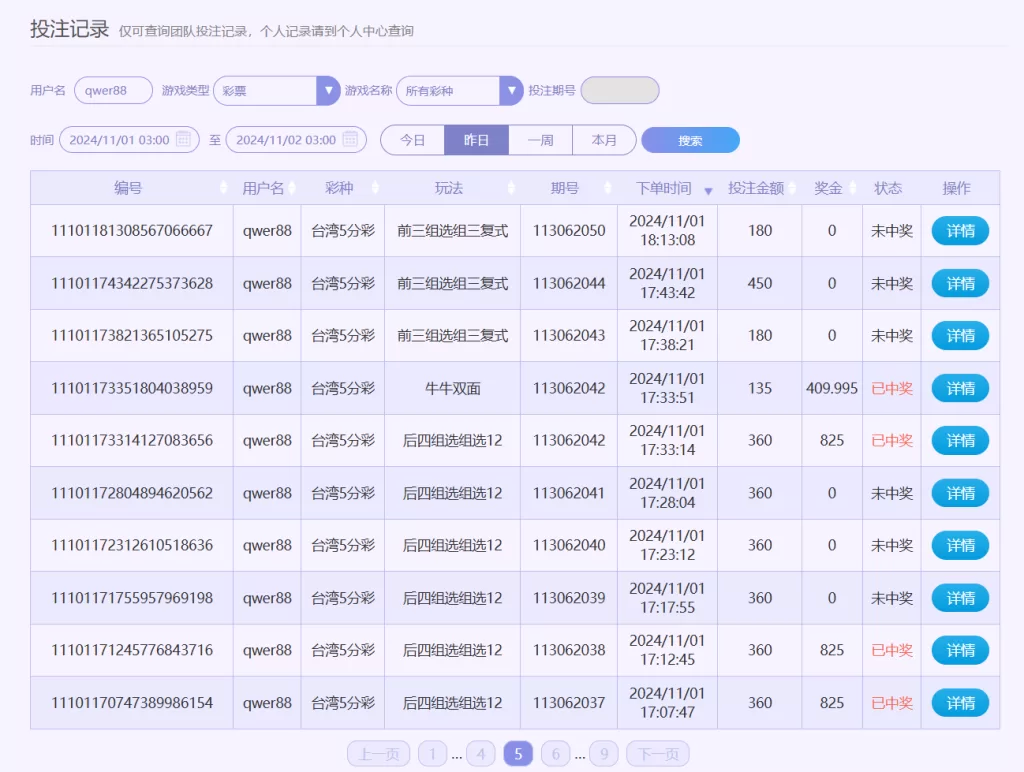Click the 投注记录 page title
Screen dimensions: 1024x772
tap(69, 29)
